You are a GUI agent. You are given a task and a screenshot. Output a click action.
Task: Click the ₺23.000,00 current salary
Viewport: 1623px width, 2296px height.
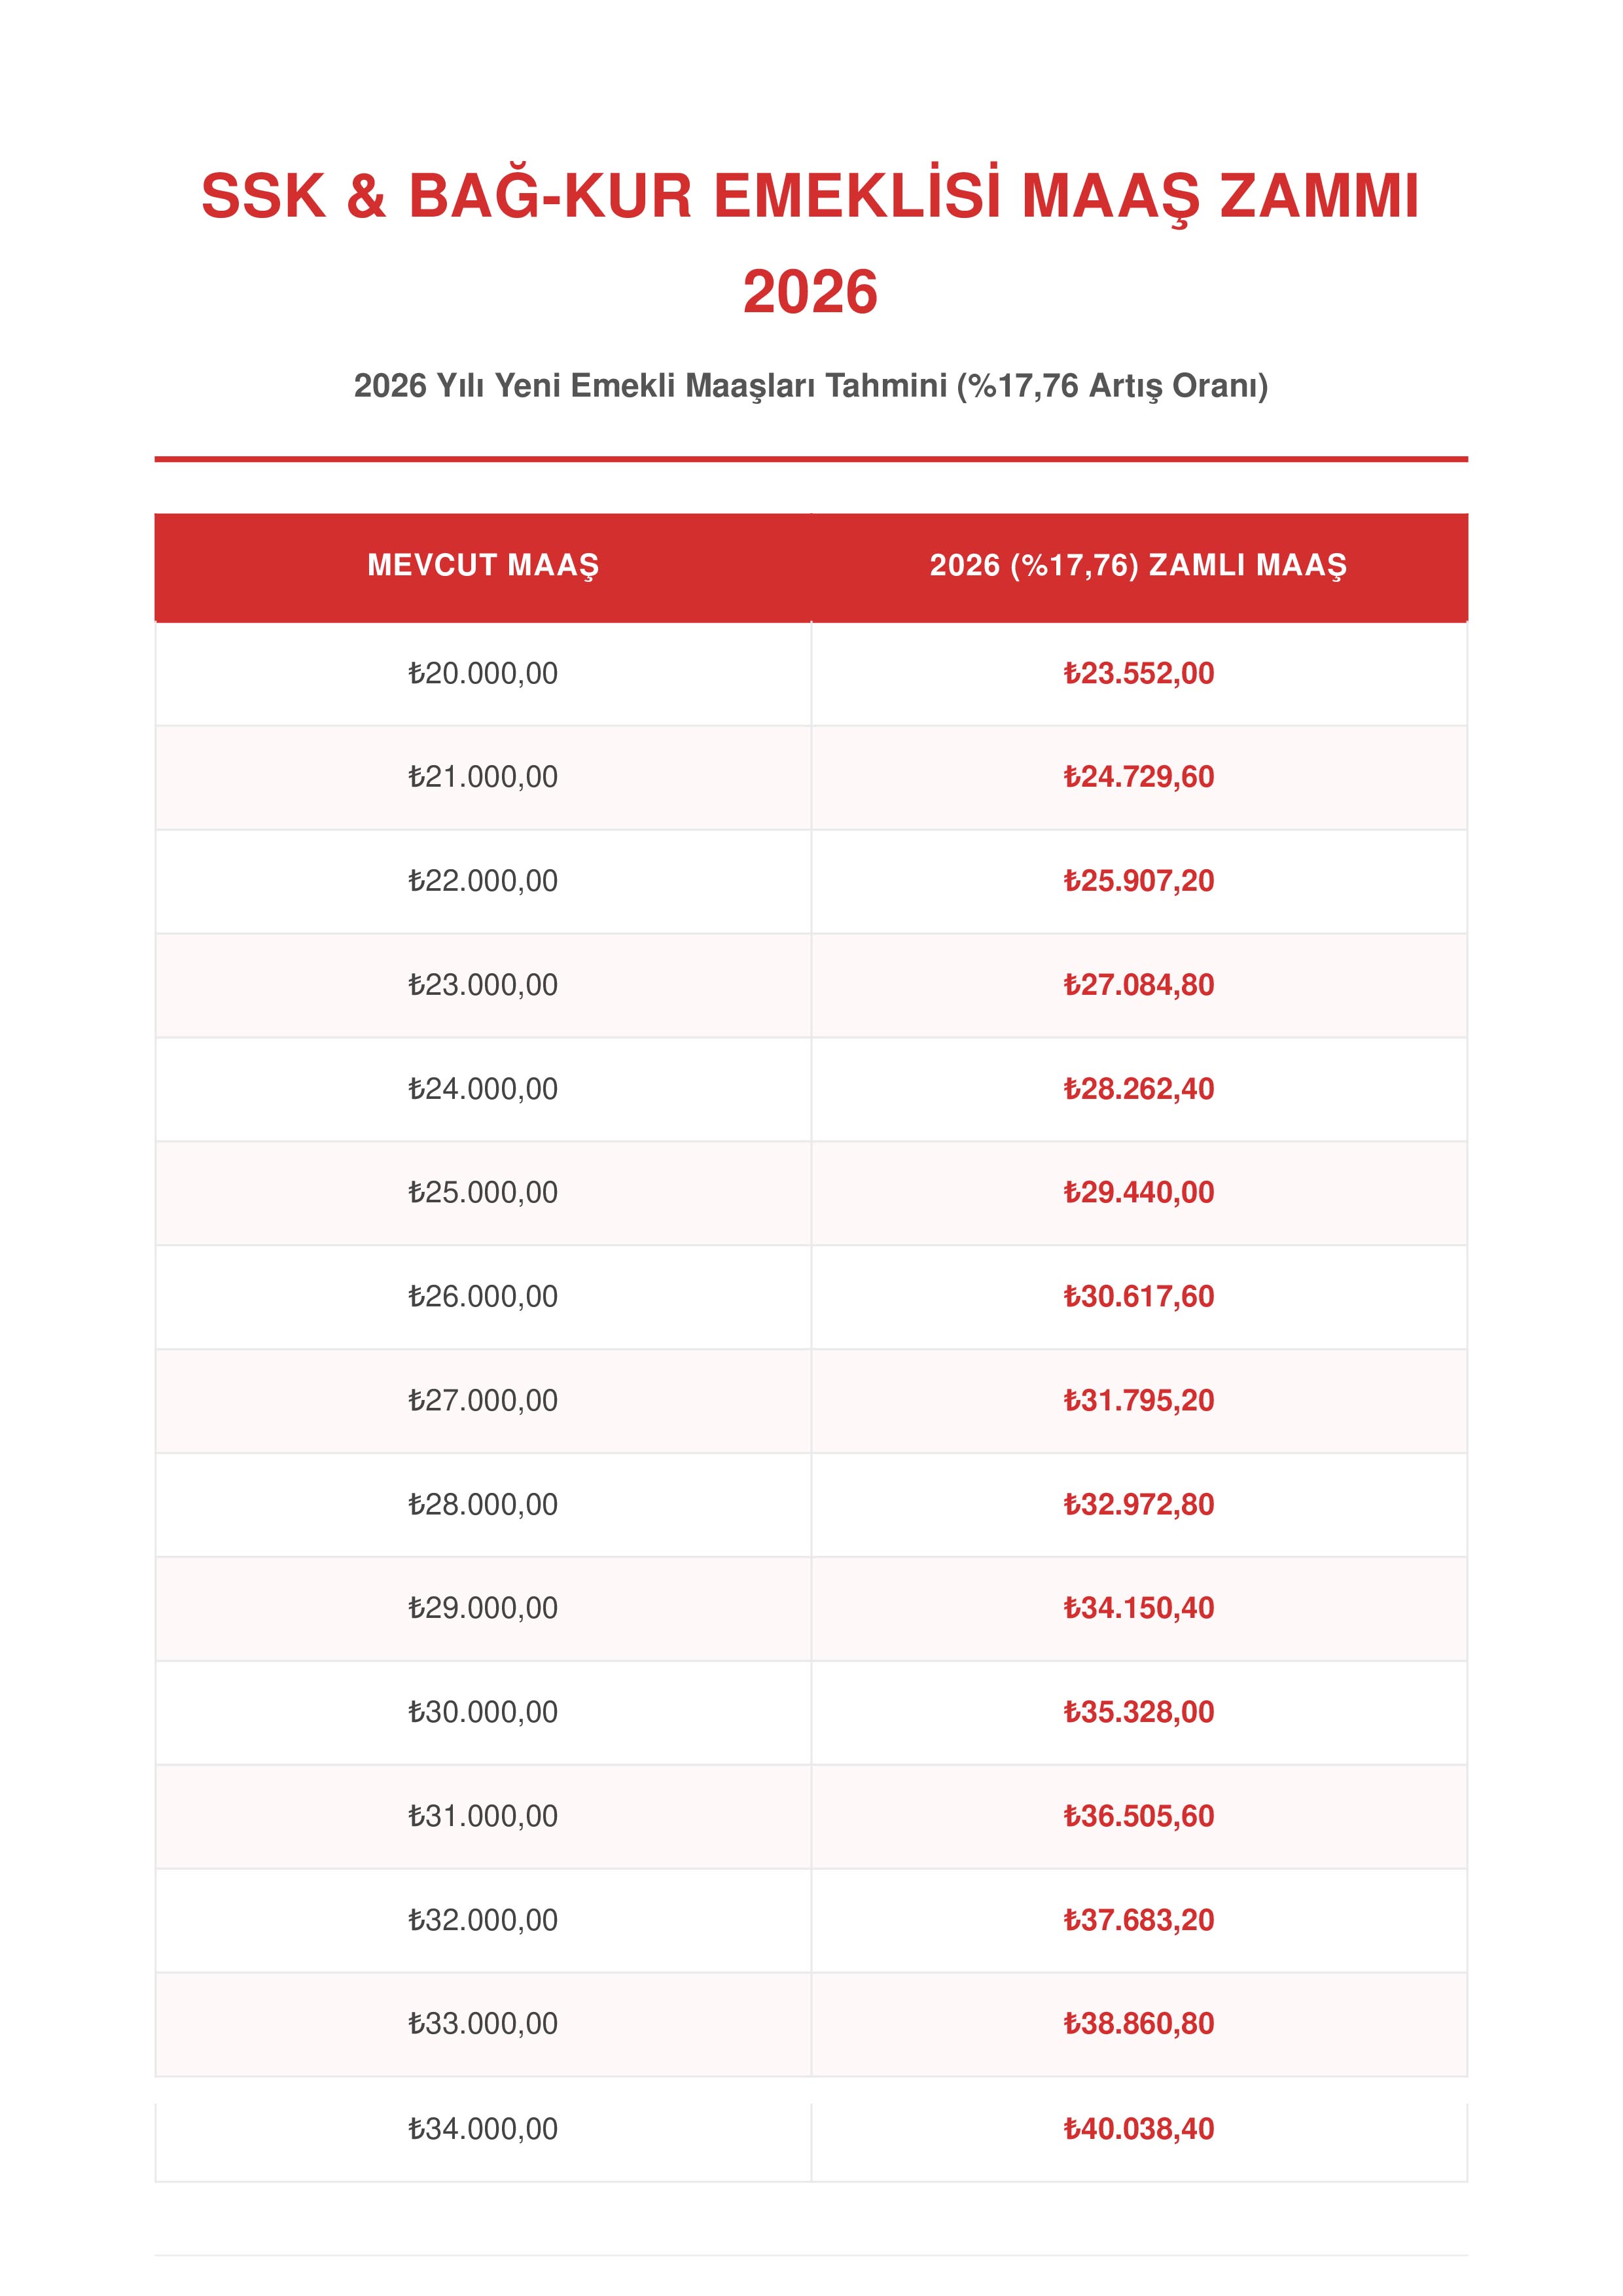[483, 985]
